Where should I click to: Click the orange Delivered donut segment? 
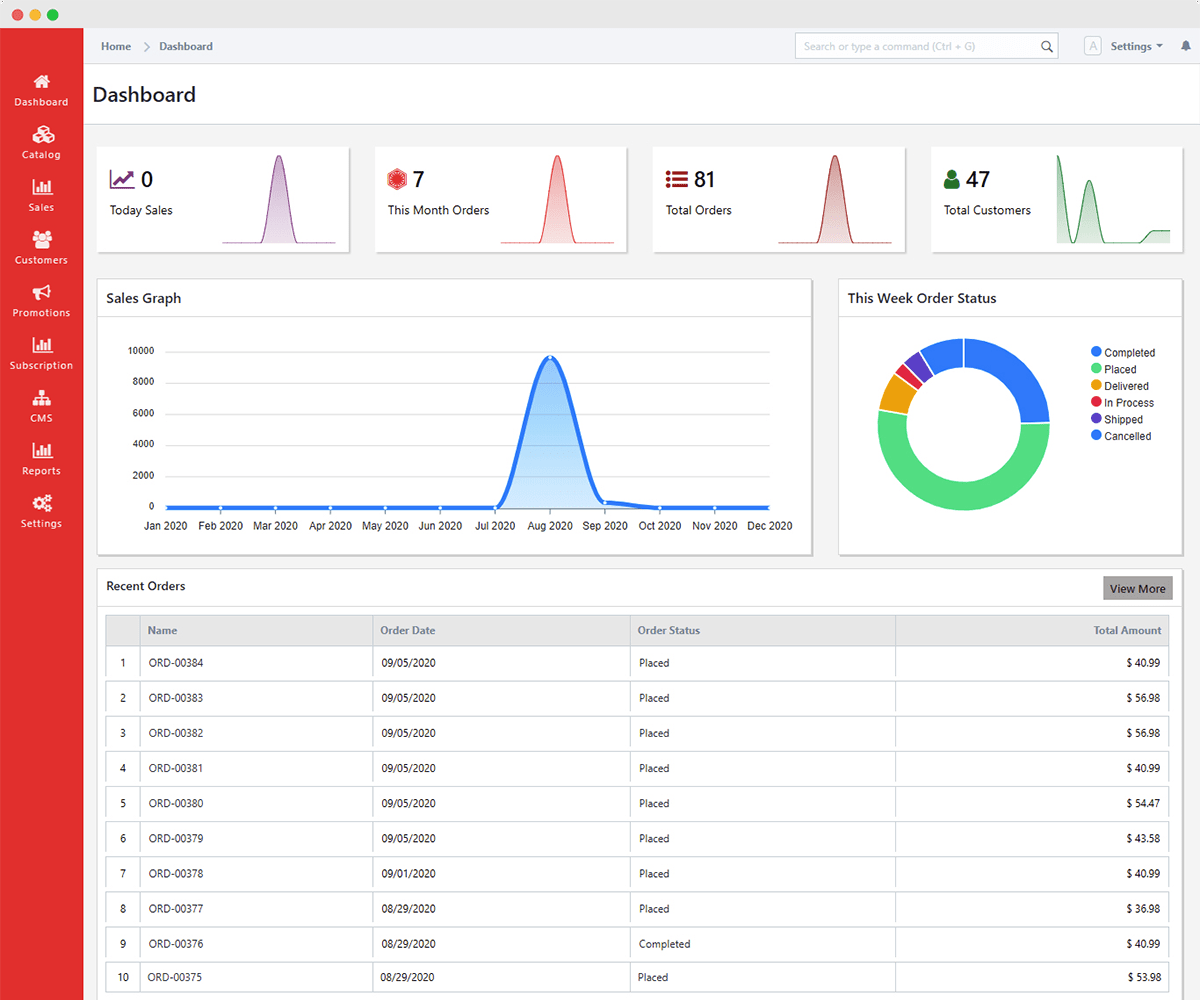[896, 394]
